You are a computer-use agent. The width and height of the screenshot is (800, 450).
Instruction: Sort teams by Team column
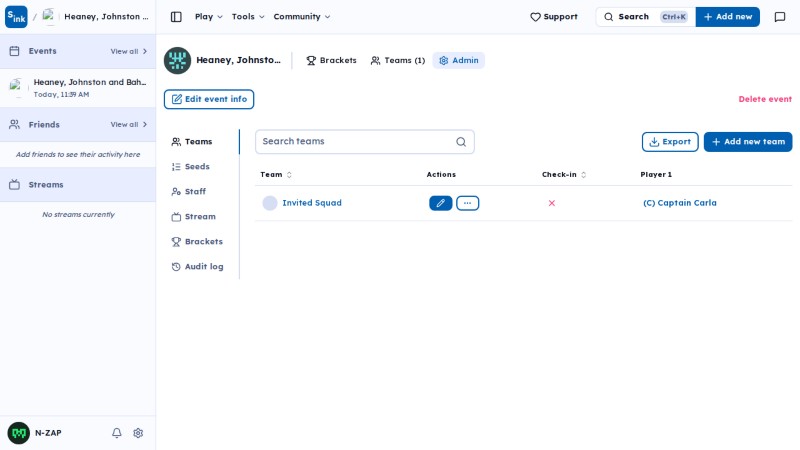276,174
